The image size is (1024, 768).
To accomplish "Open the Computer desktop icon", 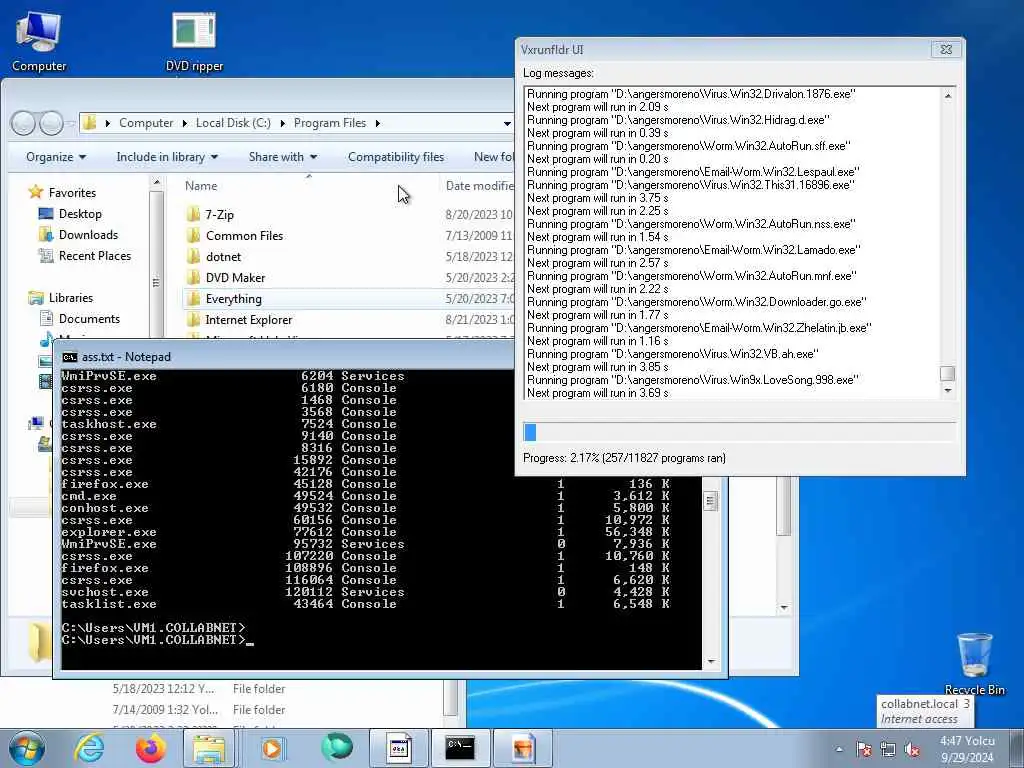I will [39, 40].
